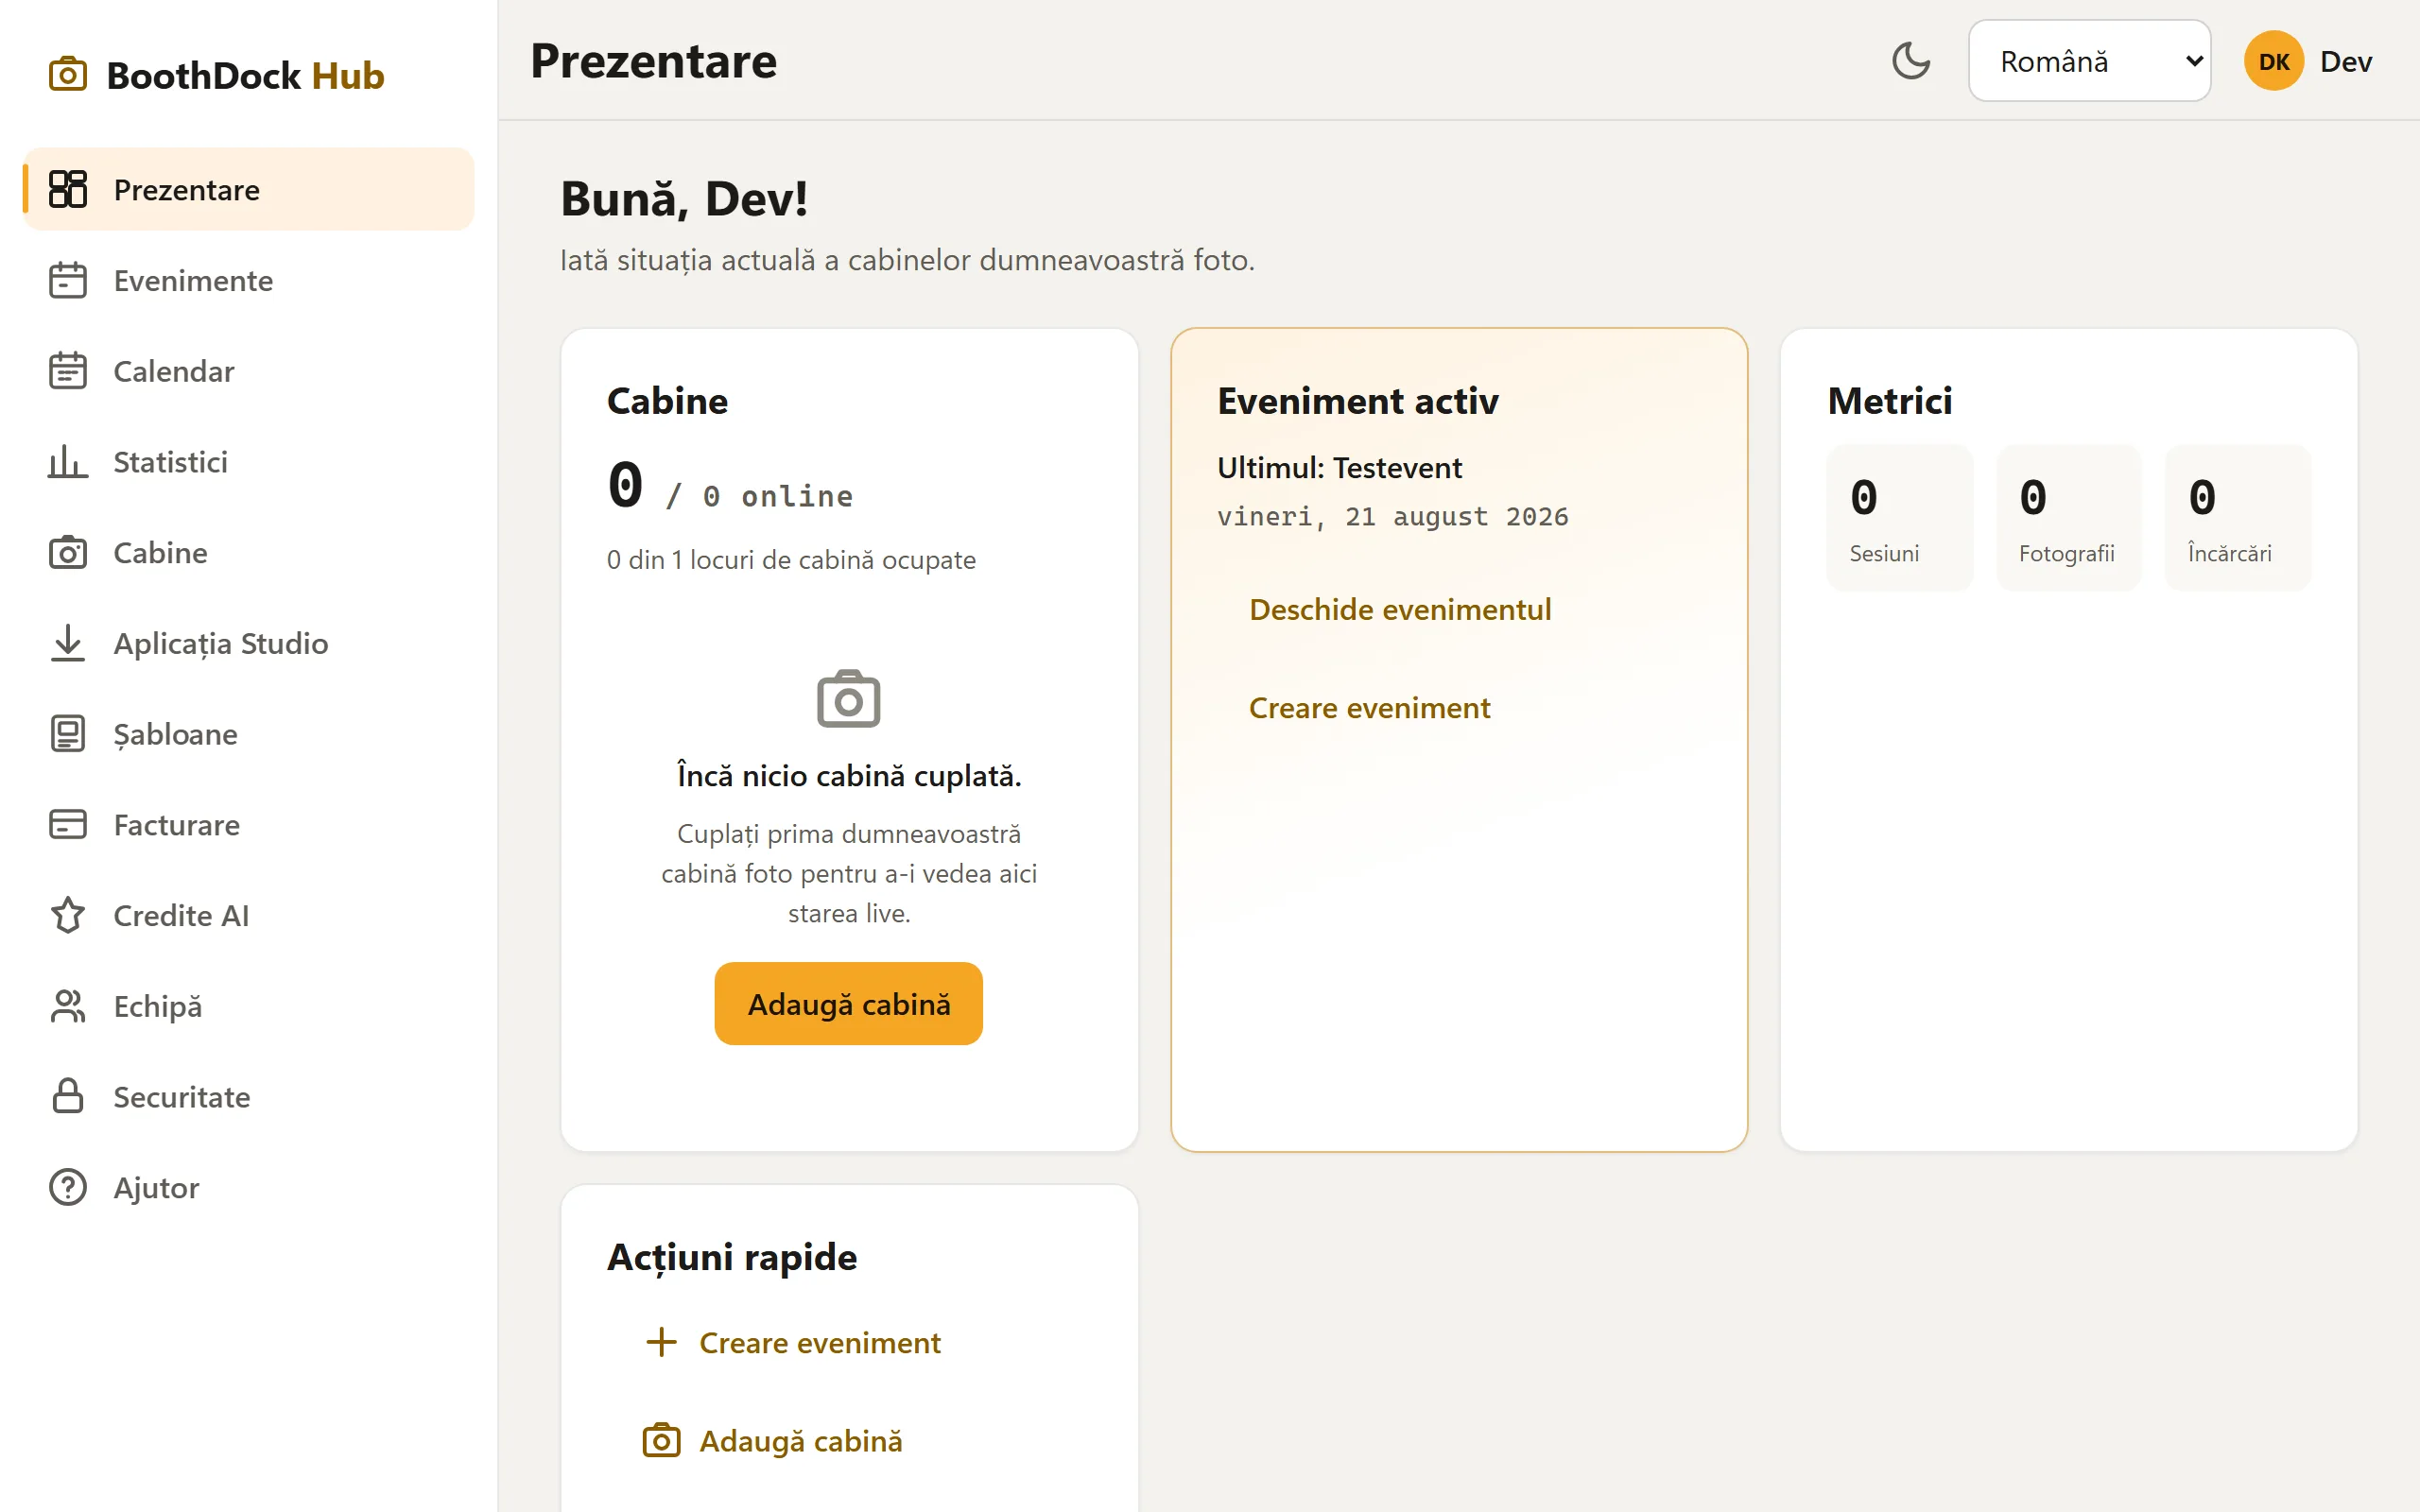The width and height of the screenshot is (2420, 1512).
Task: Open the Română language dropdown
Action: click(2089, 61)
